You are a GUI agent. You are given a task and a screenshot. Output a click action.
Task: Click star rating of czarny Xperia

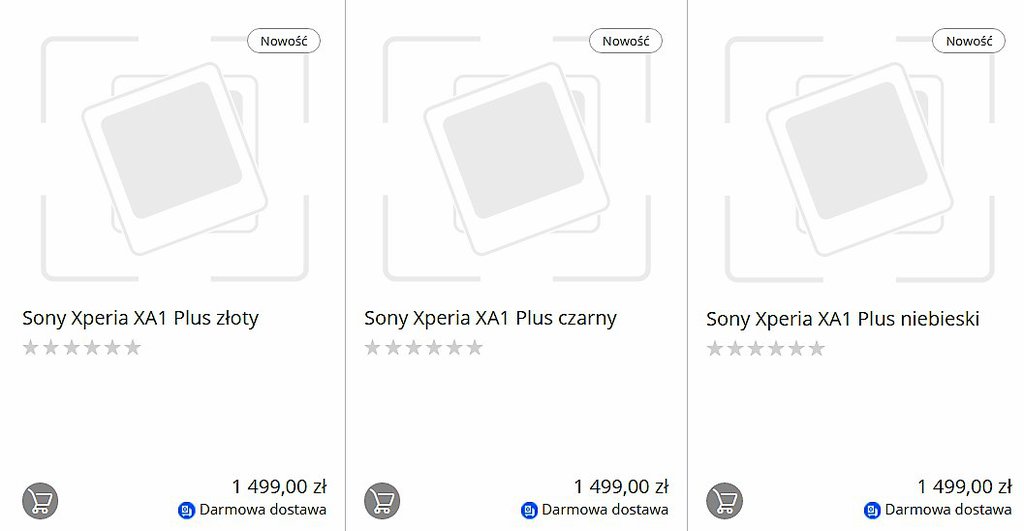point(424,348)
